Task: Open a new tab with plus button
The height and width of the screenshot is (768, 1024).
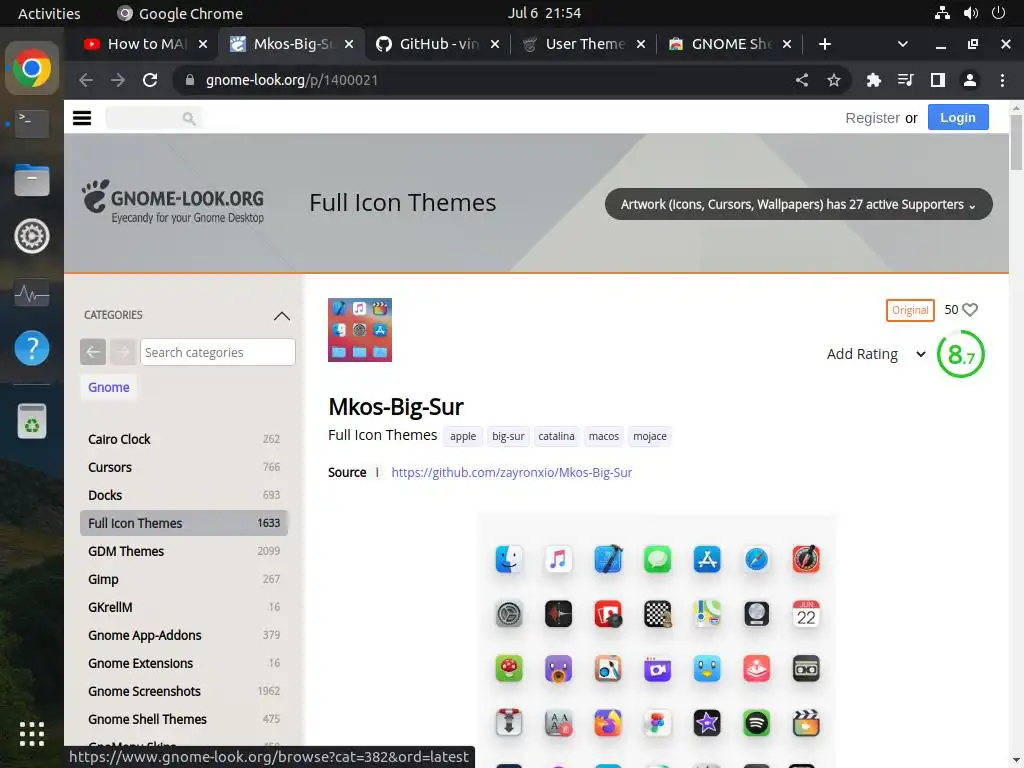Action: [x=825, y=44]
